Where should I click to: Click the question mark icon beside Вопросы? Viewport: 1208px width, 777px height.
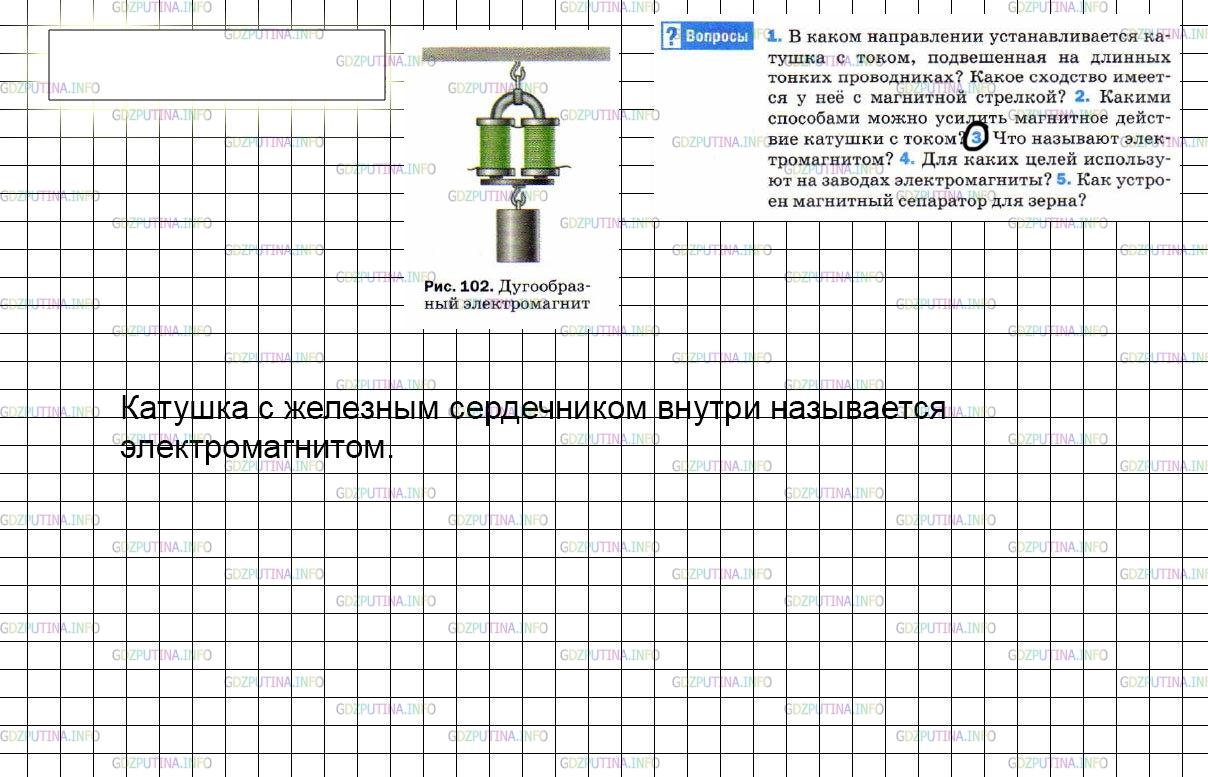[x=672, y=36]
